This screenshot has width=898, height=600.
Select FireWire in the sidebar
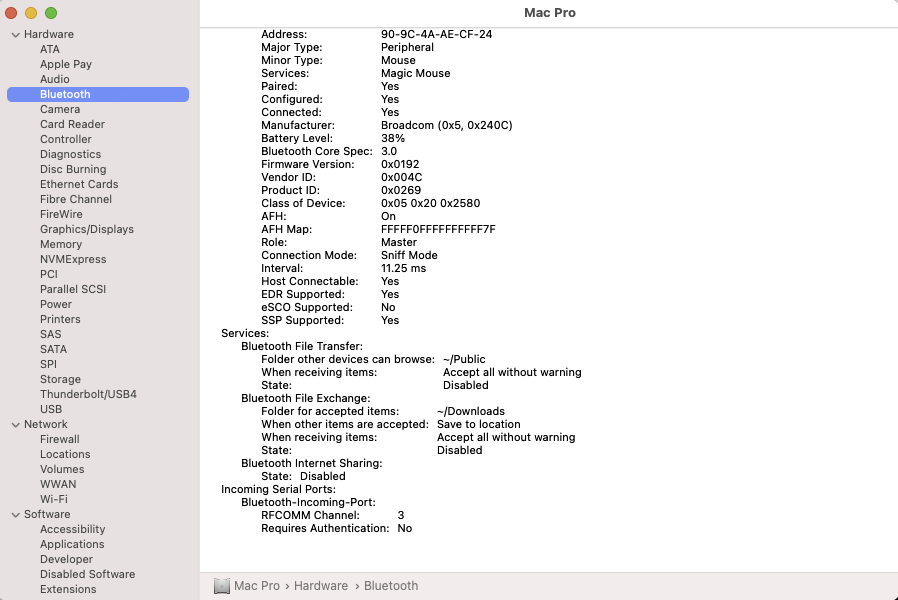[x=61, y=214]
